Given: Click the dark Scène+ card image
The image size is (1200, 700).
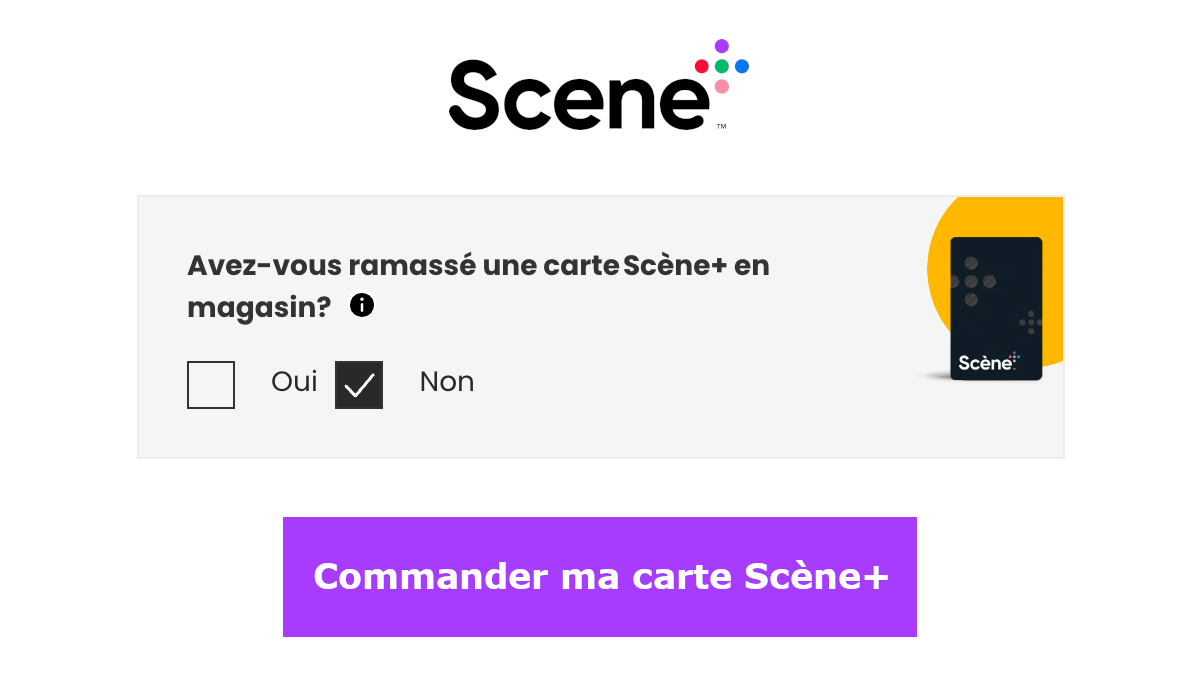Looking at the screenshot, I should point(996,308).
